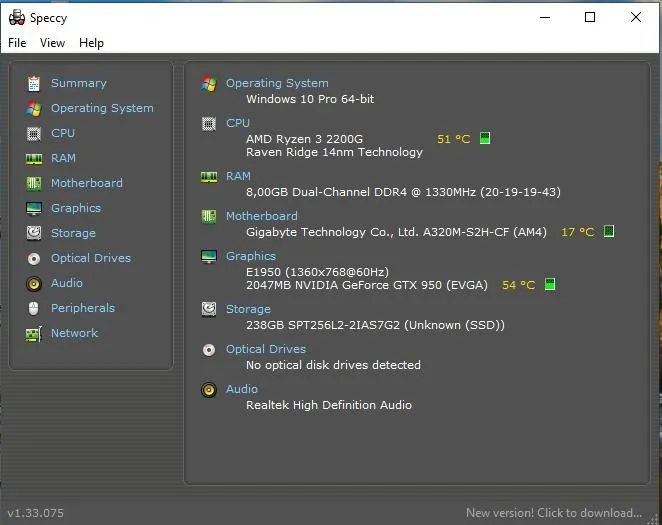Click RAM heading link in summary
Screen dimensions: 662x525
pos(238,176)
